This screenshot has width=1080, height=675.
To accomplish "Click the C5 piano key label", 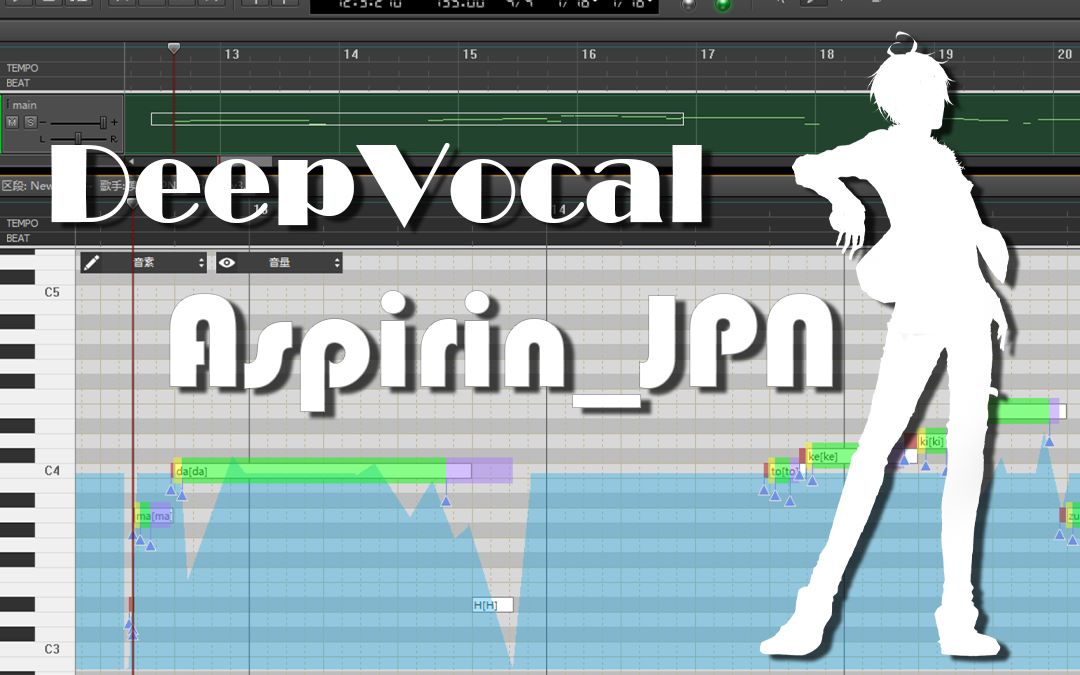I will [x=52, y=292].
